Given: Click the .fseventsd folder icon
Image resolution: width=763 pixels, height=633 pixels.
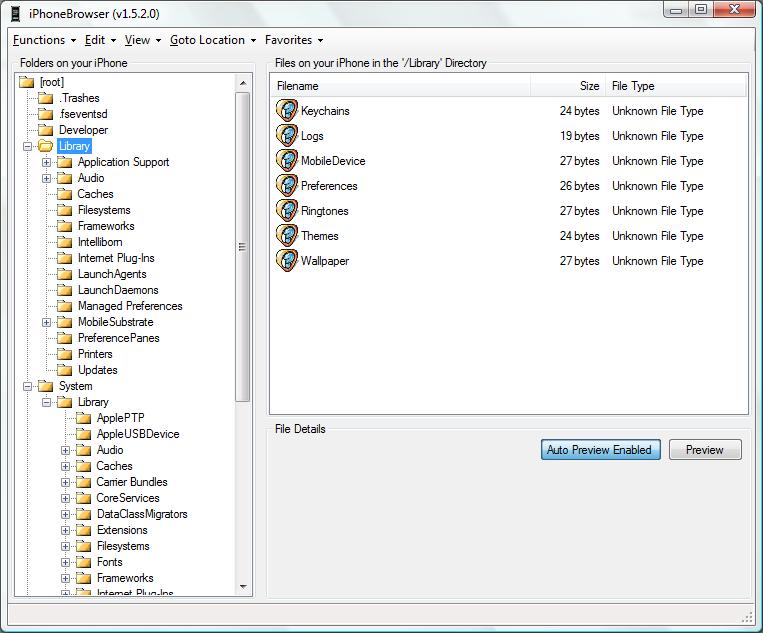Looking at the screenshot, I should click(x=46, y=114).
